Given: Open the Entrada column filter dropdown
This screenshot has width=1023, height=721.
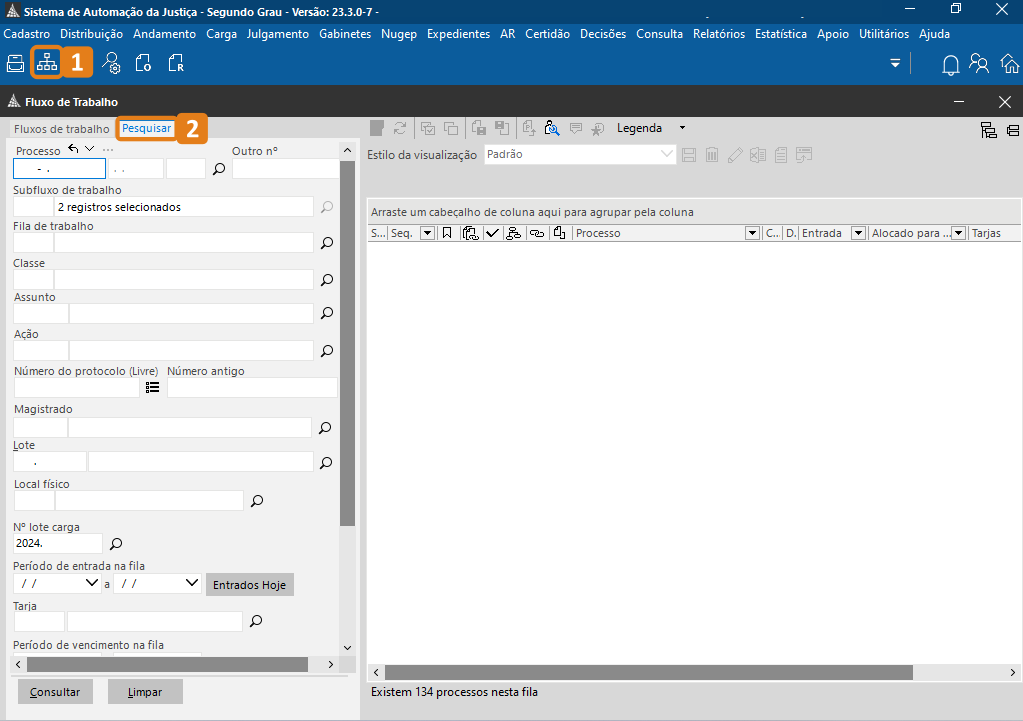Looking at the screenshot, I should click(x=859, y=233).
